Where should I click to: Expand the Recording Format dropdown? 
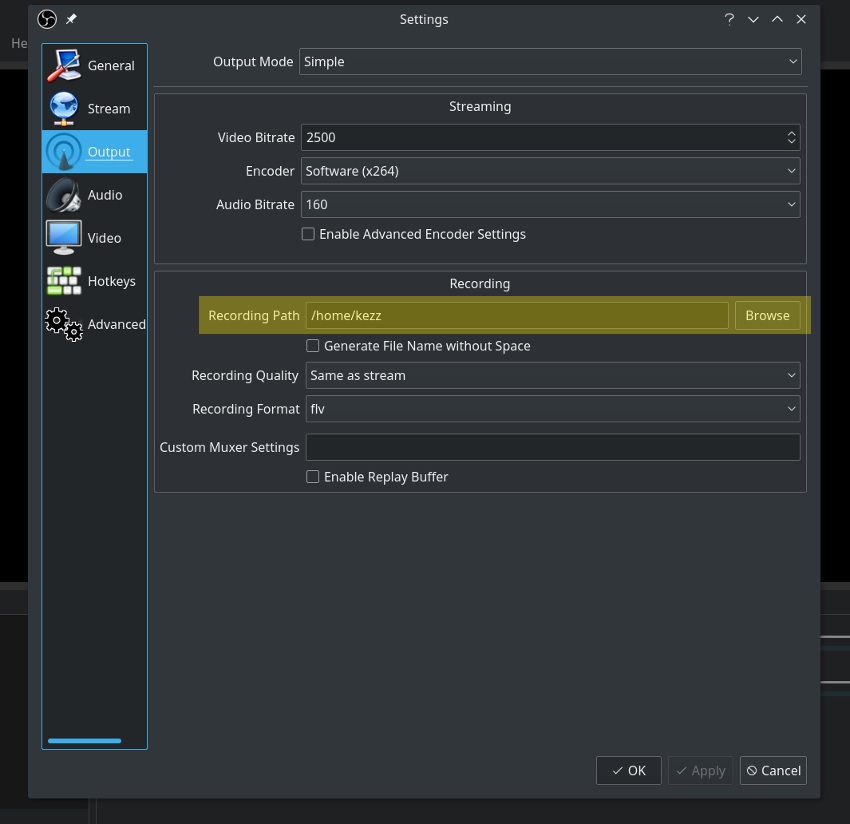553,409
